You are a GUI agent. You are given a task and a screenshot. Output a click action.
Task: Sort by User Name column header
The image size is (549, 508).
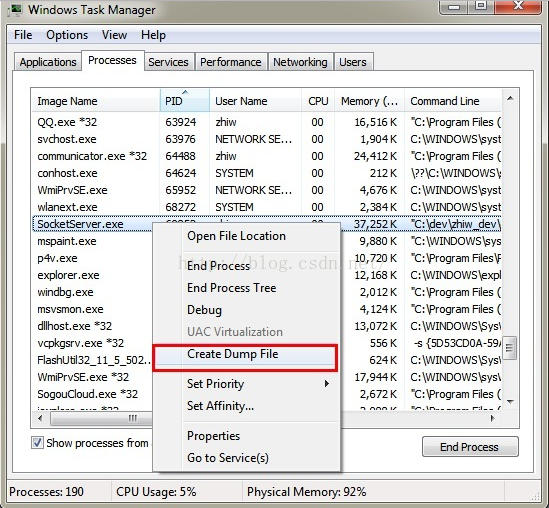click(256, 101)
